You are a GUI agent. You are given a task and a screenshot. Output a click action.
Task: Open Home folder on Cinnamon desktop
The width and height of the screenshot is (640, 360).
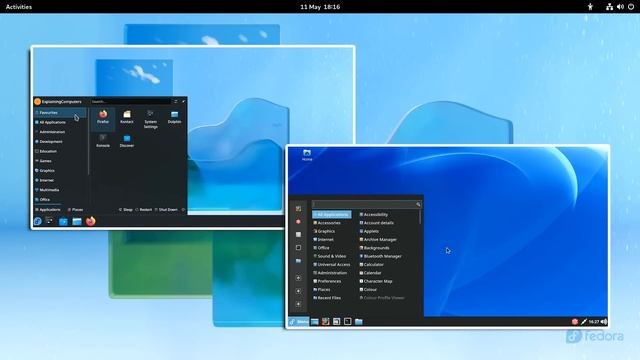tap(307, 155)
